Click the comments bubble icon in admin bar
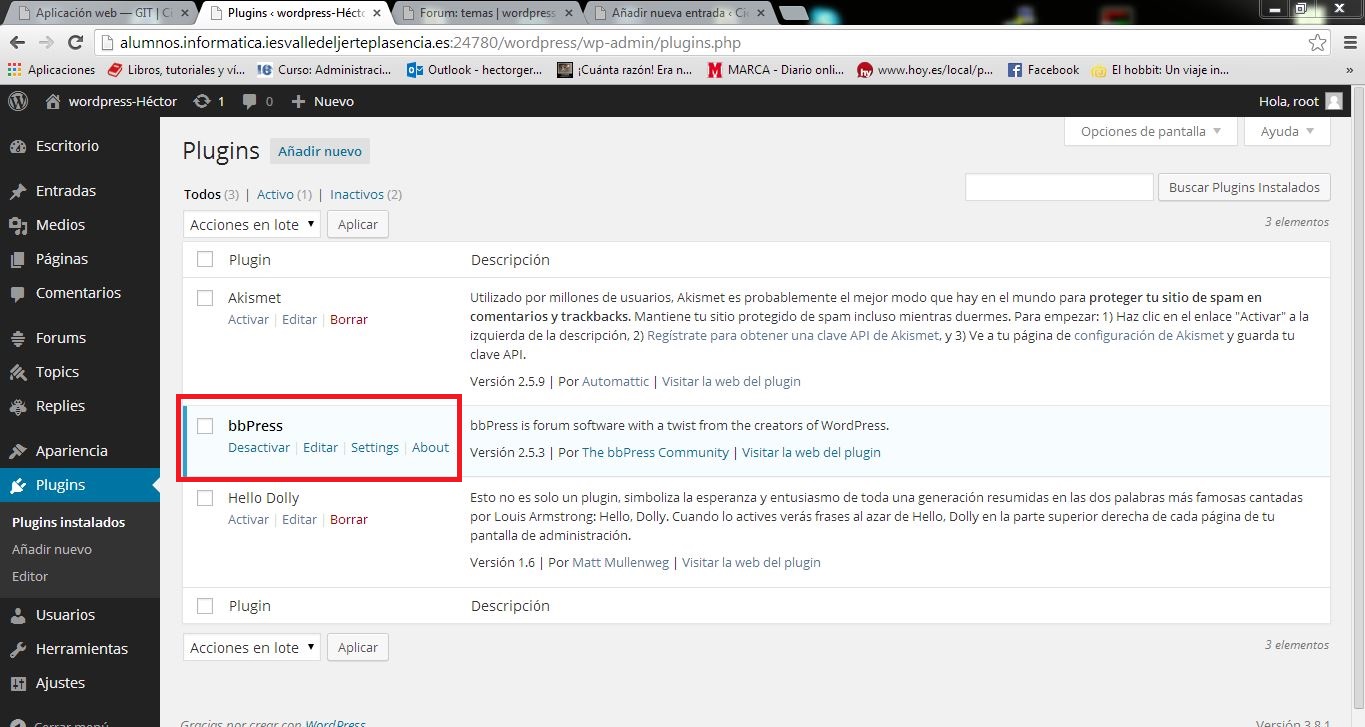This screenshot has height=727, width=1365. (x=251, y=101)
